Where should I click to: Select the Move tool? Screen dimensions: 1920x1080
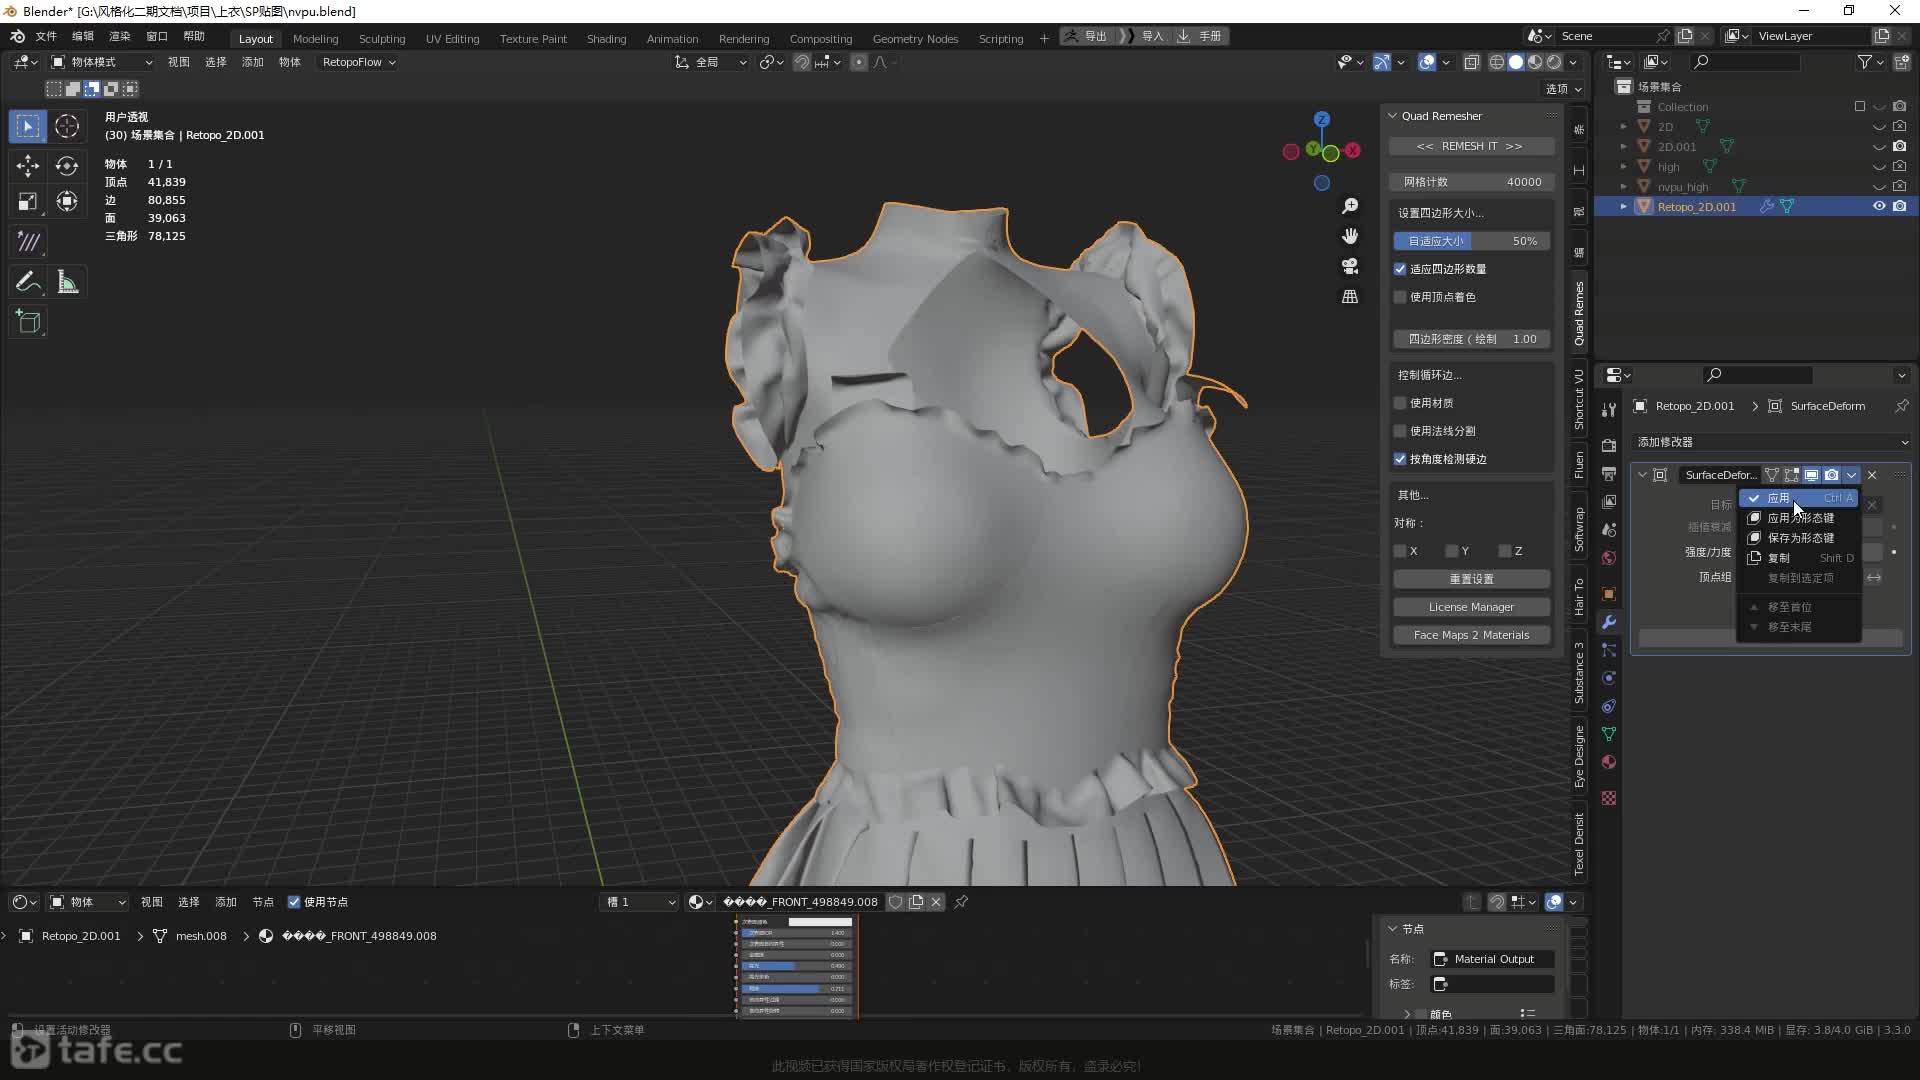point(28,165)
